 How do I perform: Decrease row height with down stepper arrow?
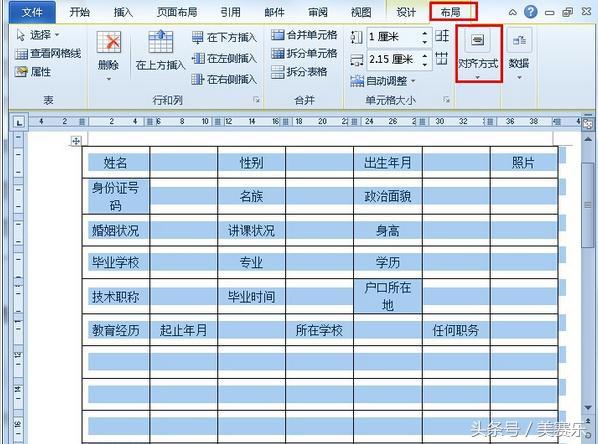(425, 42)
